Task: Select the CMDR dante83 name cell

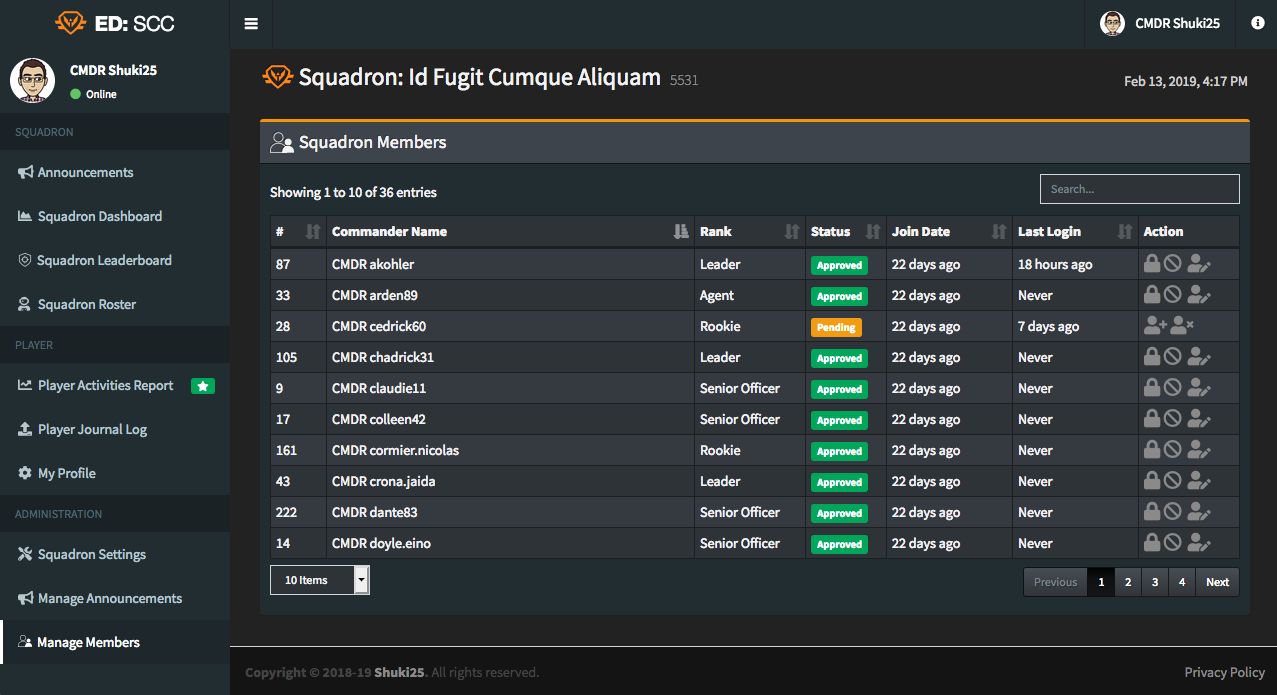Action: 510,512
